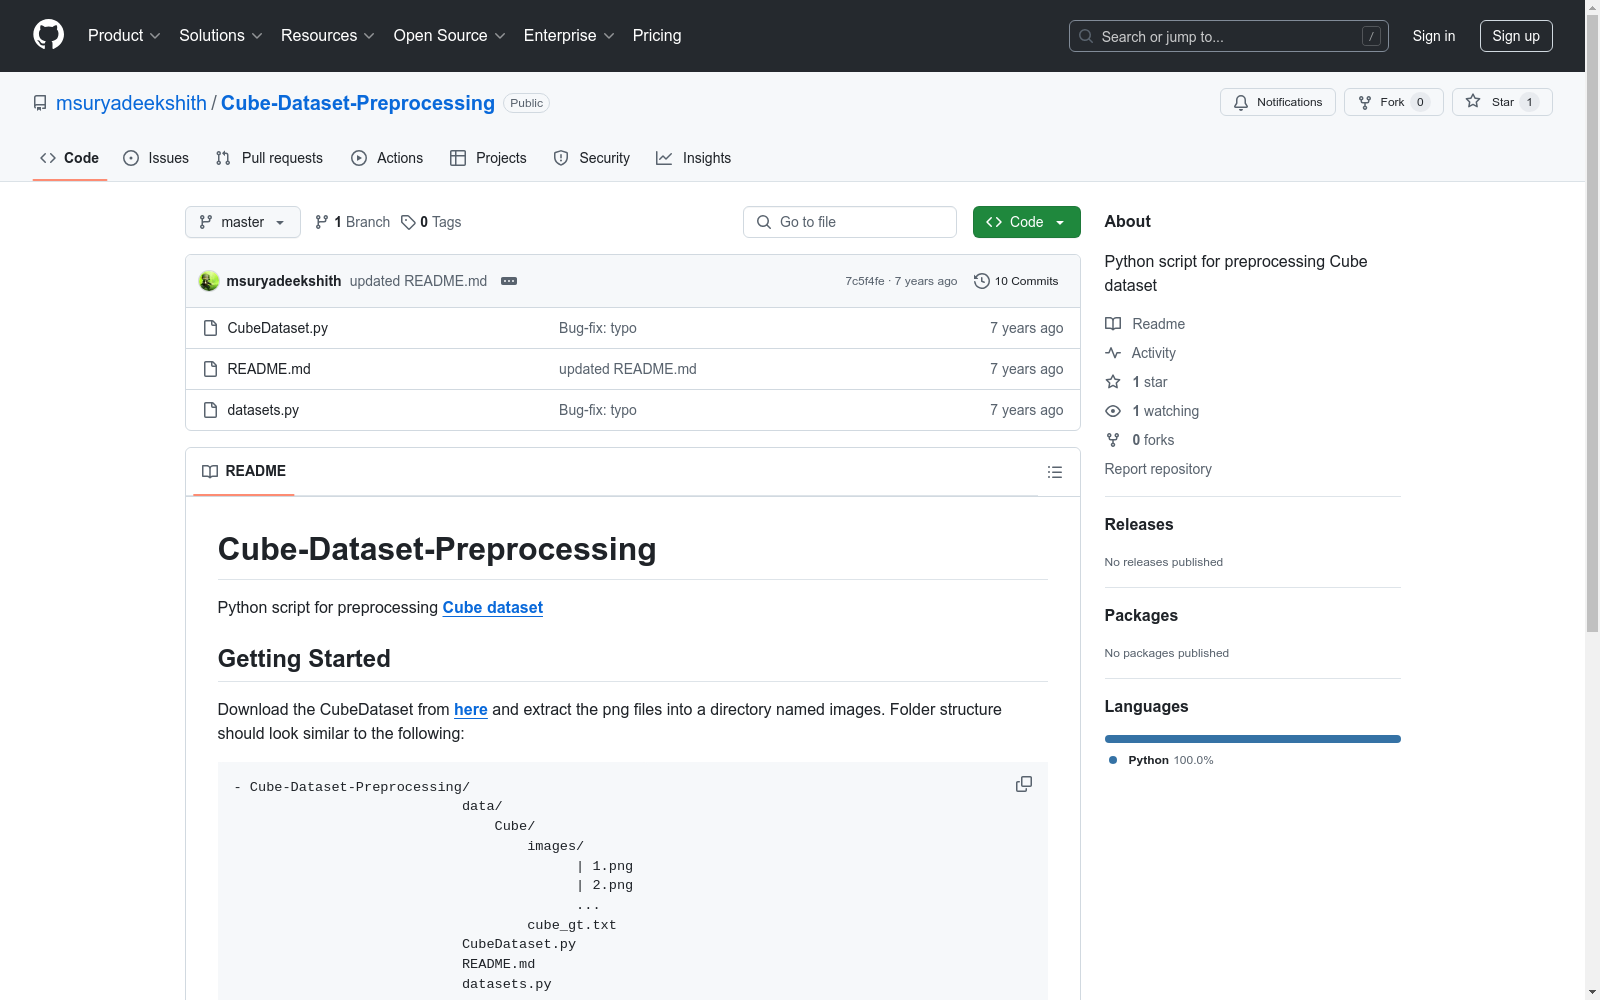The height and width of the screenshot is (1000, 1600).
Task: Click the GitHub logo icon
Action: (x=48, y=35)
